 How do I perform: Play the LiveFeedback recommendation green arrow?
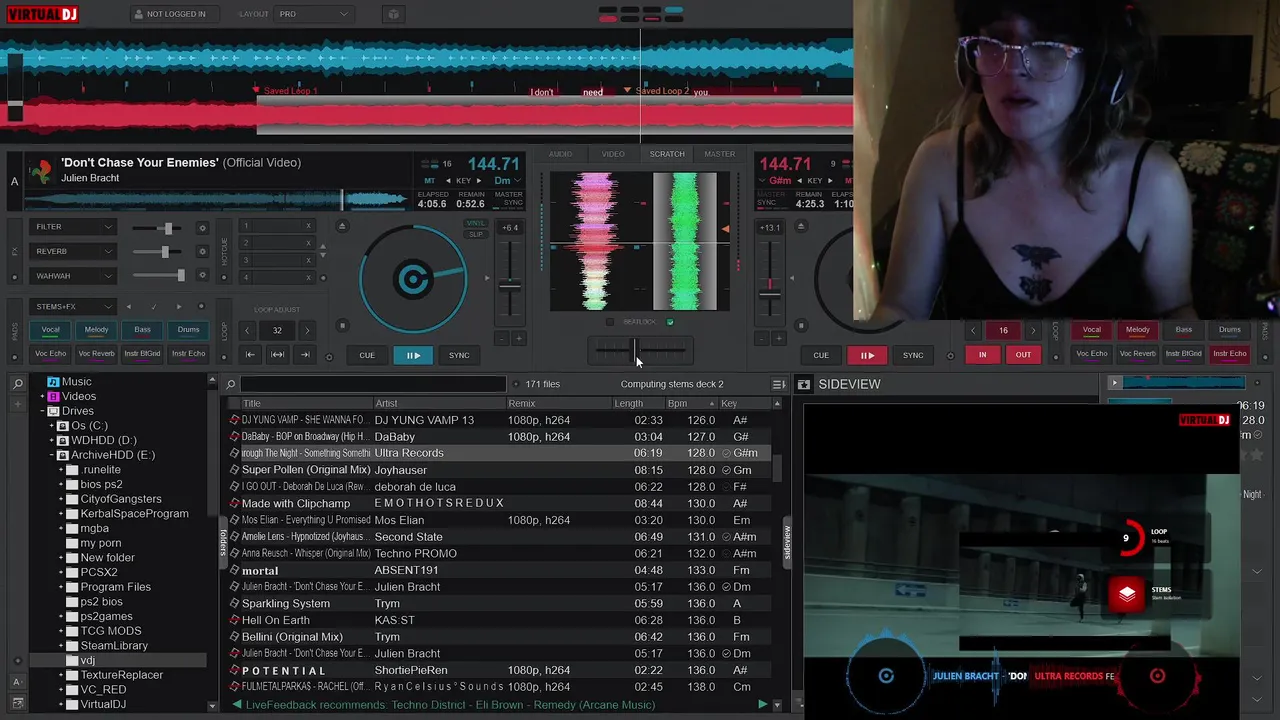coord(763,705)
